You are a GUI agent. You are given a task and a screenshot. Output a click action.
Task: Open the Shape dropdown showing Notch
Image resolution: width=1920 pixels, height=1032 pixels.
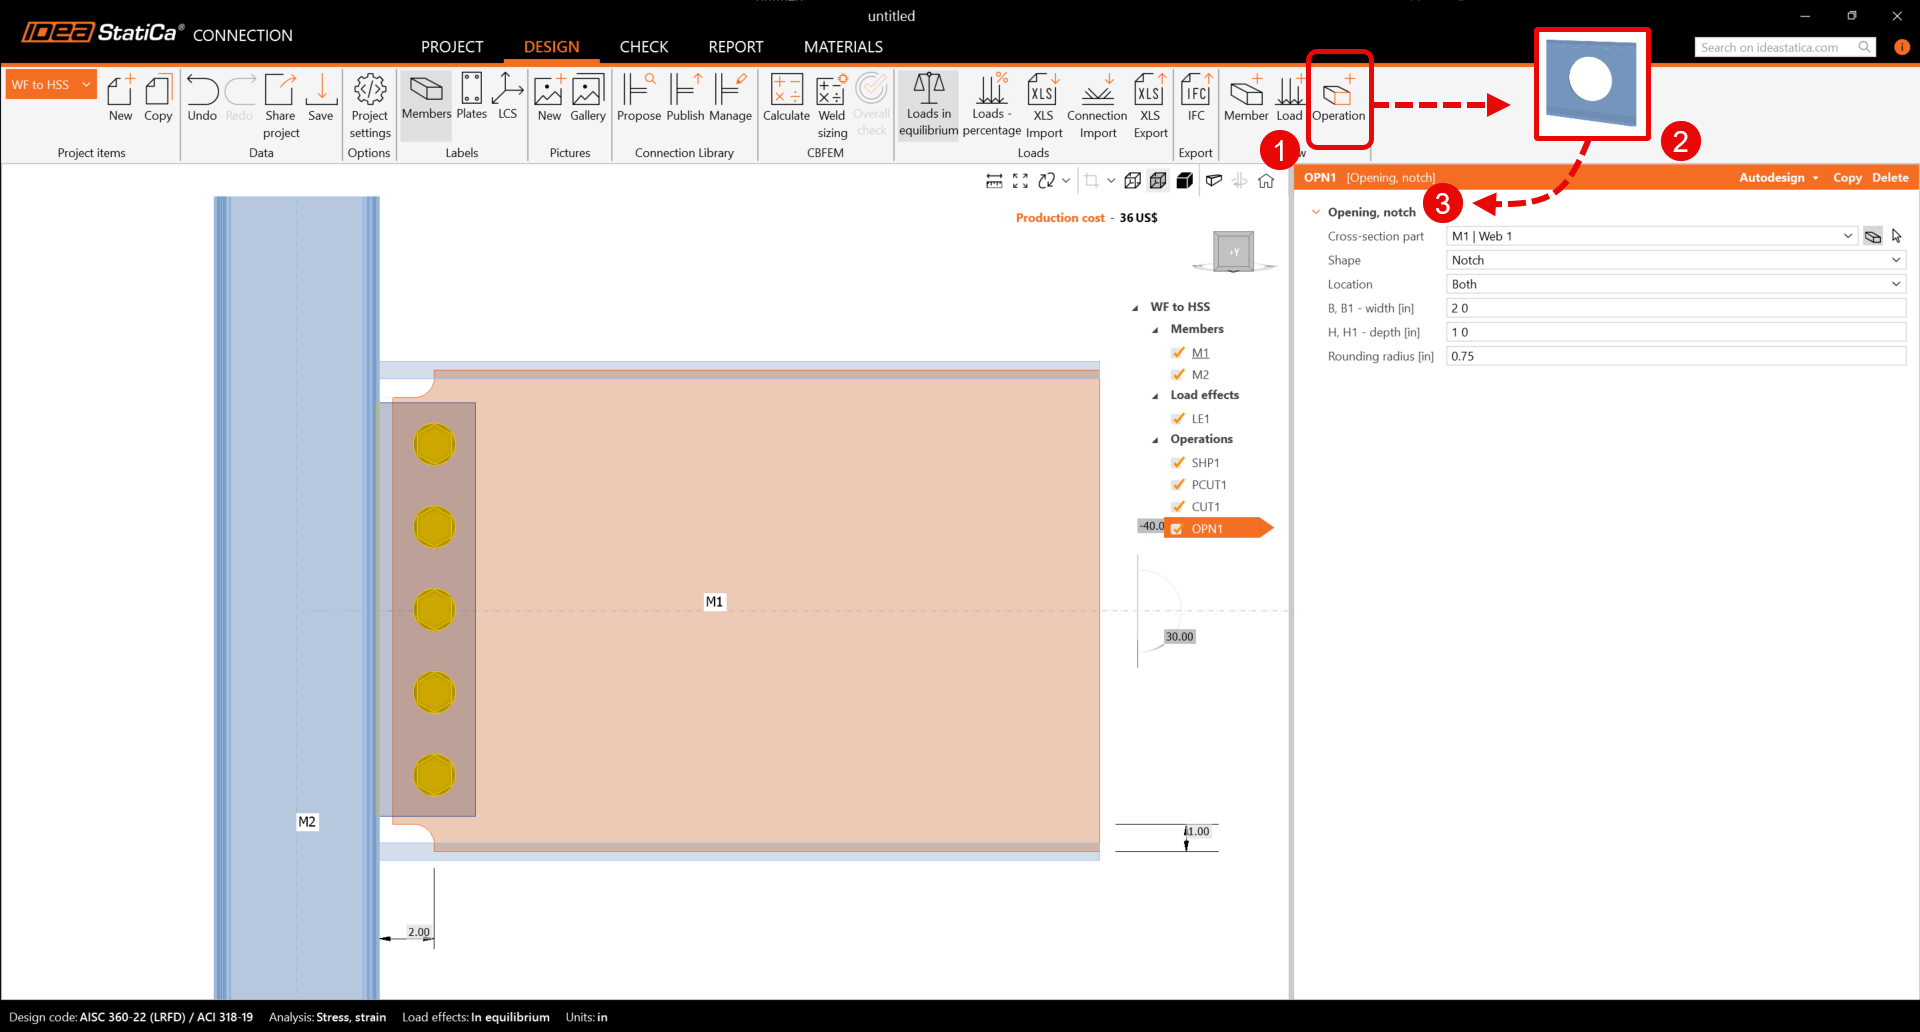coord(1675,260)
